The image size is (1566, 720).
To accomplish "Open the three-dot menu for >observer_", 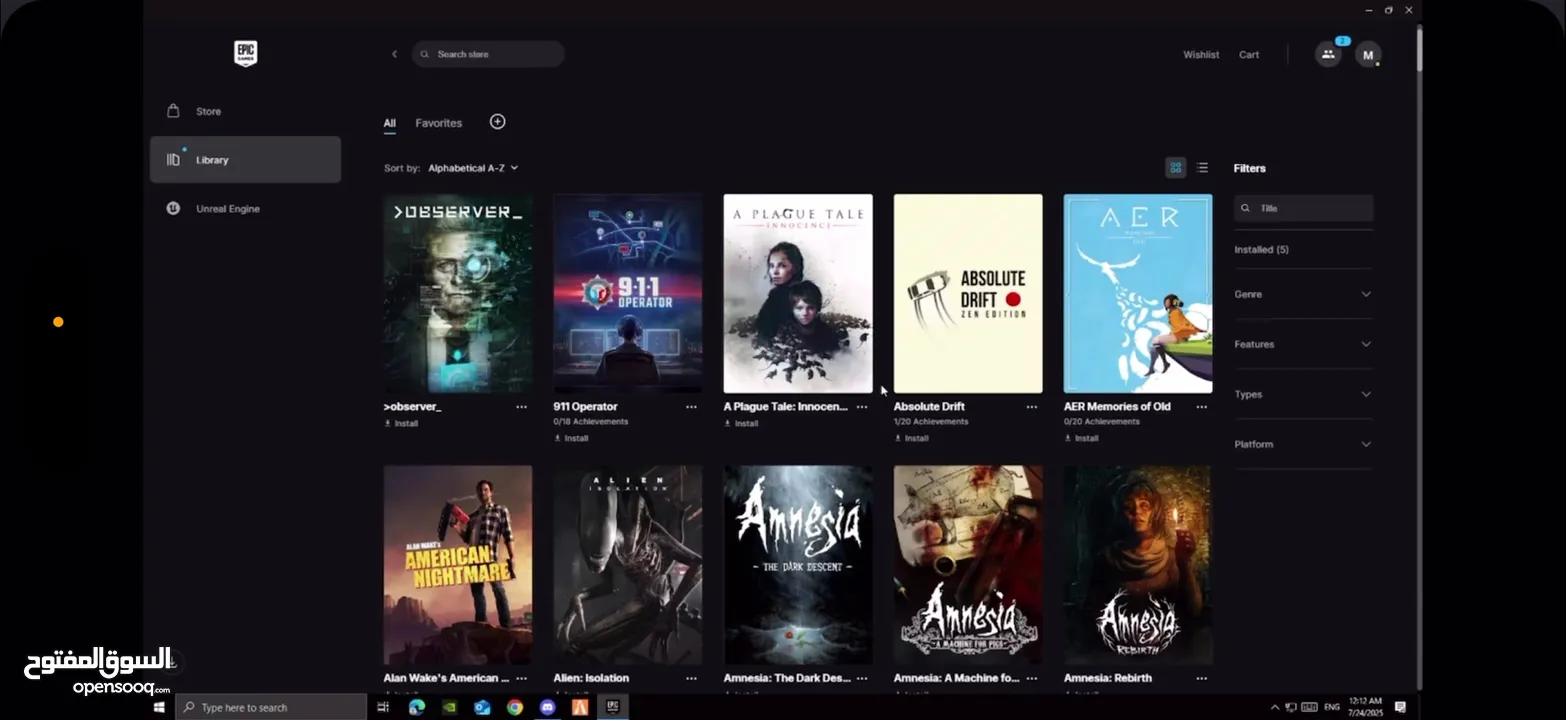I will (x=521, y=407).
